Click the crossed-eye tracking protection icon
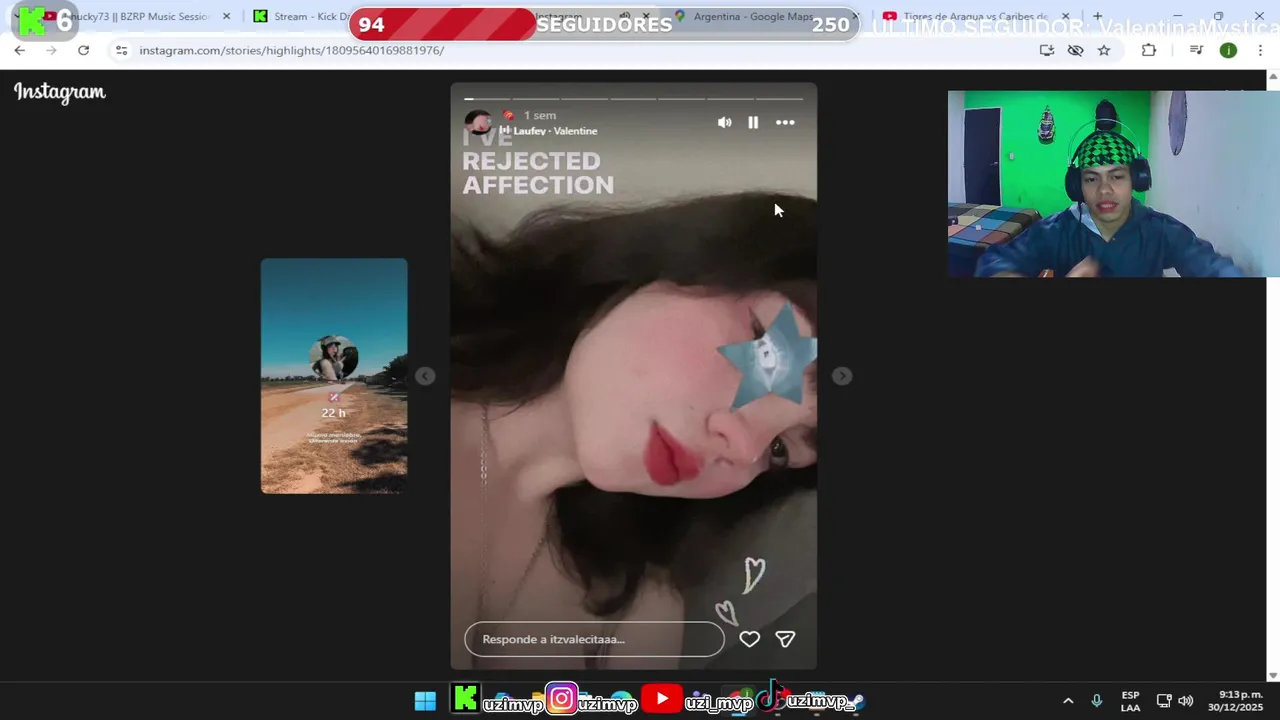The width and height of the screenshot is (1280, 720). click(x=1075, y=50)
